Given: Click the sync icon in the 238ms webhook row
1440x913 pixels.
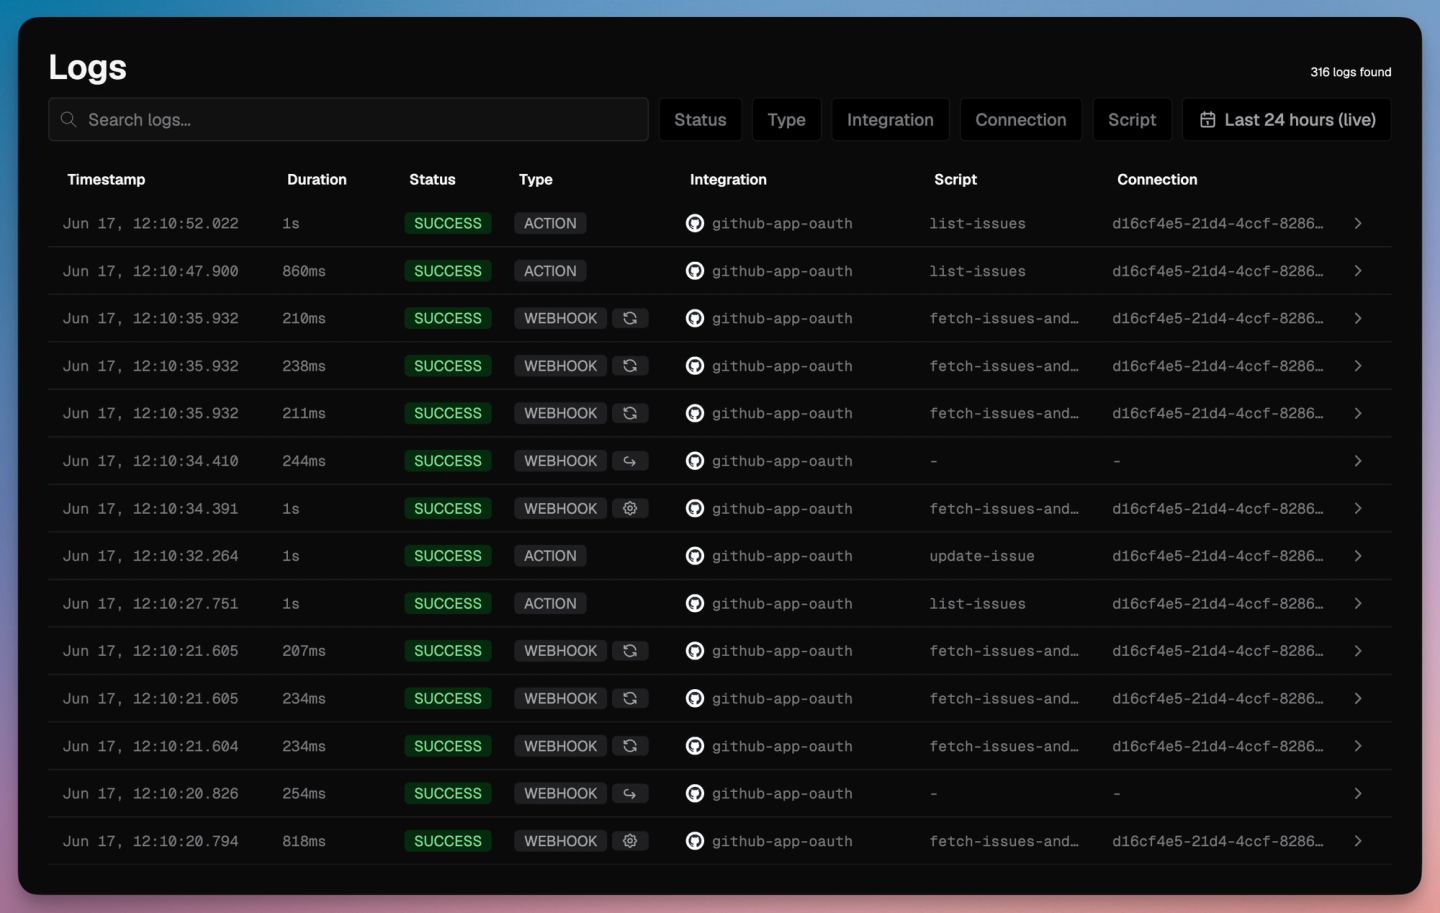Looking at the screenshot, I should tap(630, 366).
